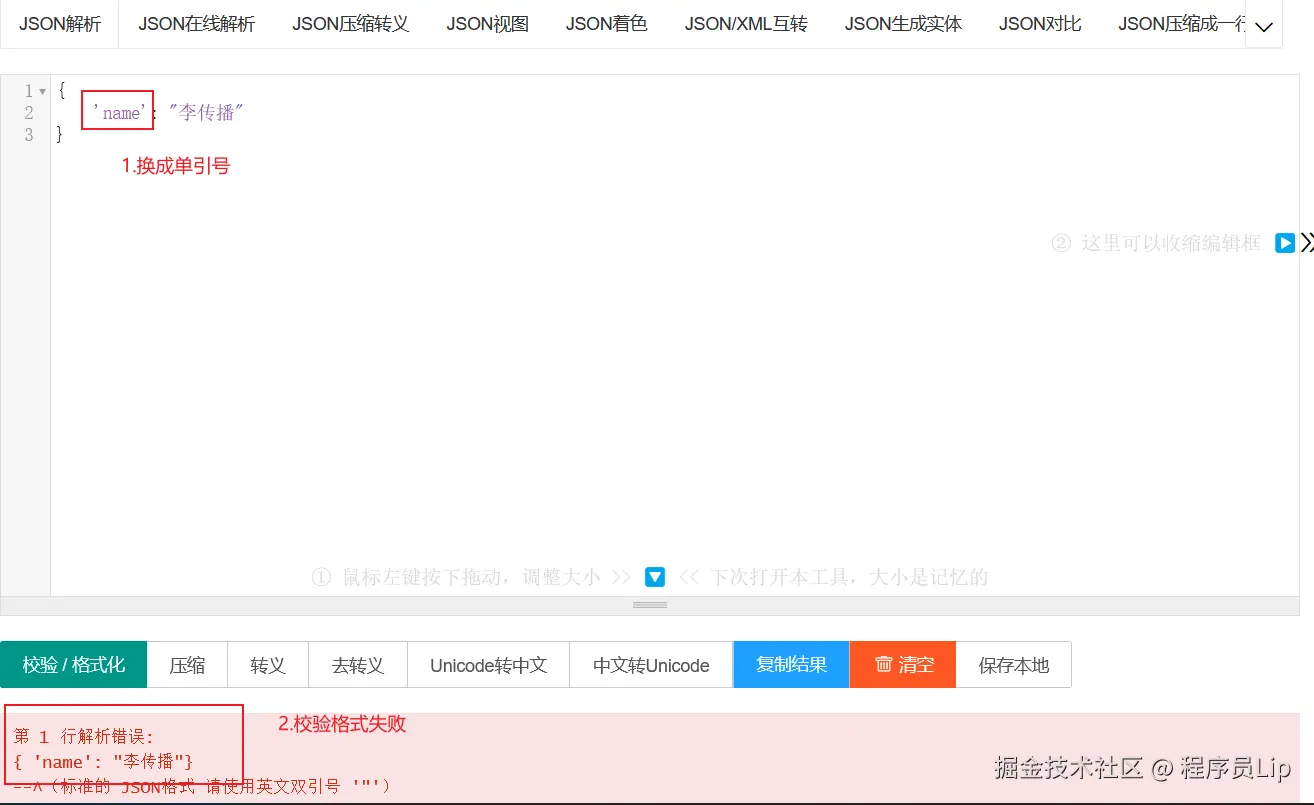Click the » chevron beside the collapse hint
The image size is (1314, 805).
pyautogui.click(x=1306, y=242)
